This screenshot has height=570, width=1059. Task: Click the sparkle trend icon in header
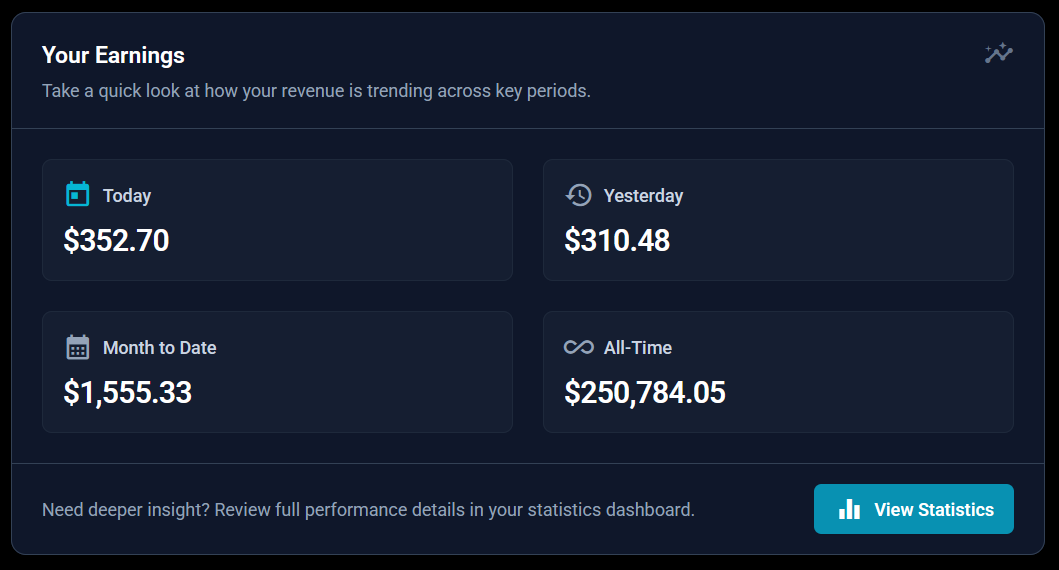[x=998, y=54]
